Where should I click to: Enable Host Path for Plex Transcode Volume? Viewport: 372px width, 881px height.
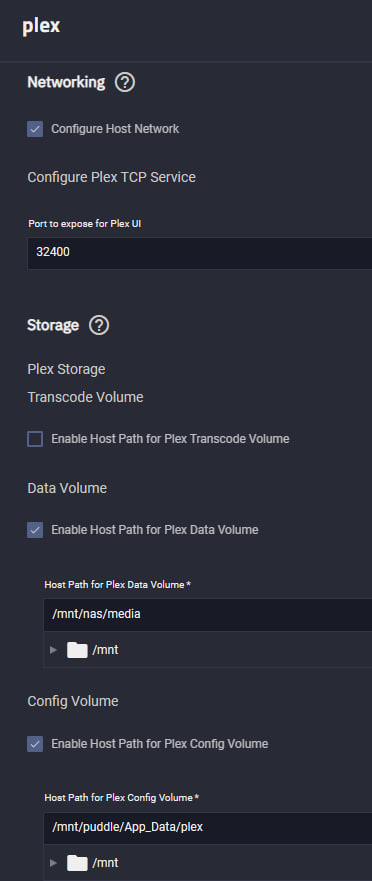[x=35, y=439]
